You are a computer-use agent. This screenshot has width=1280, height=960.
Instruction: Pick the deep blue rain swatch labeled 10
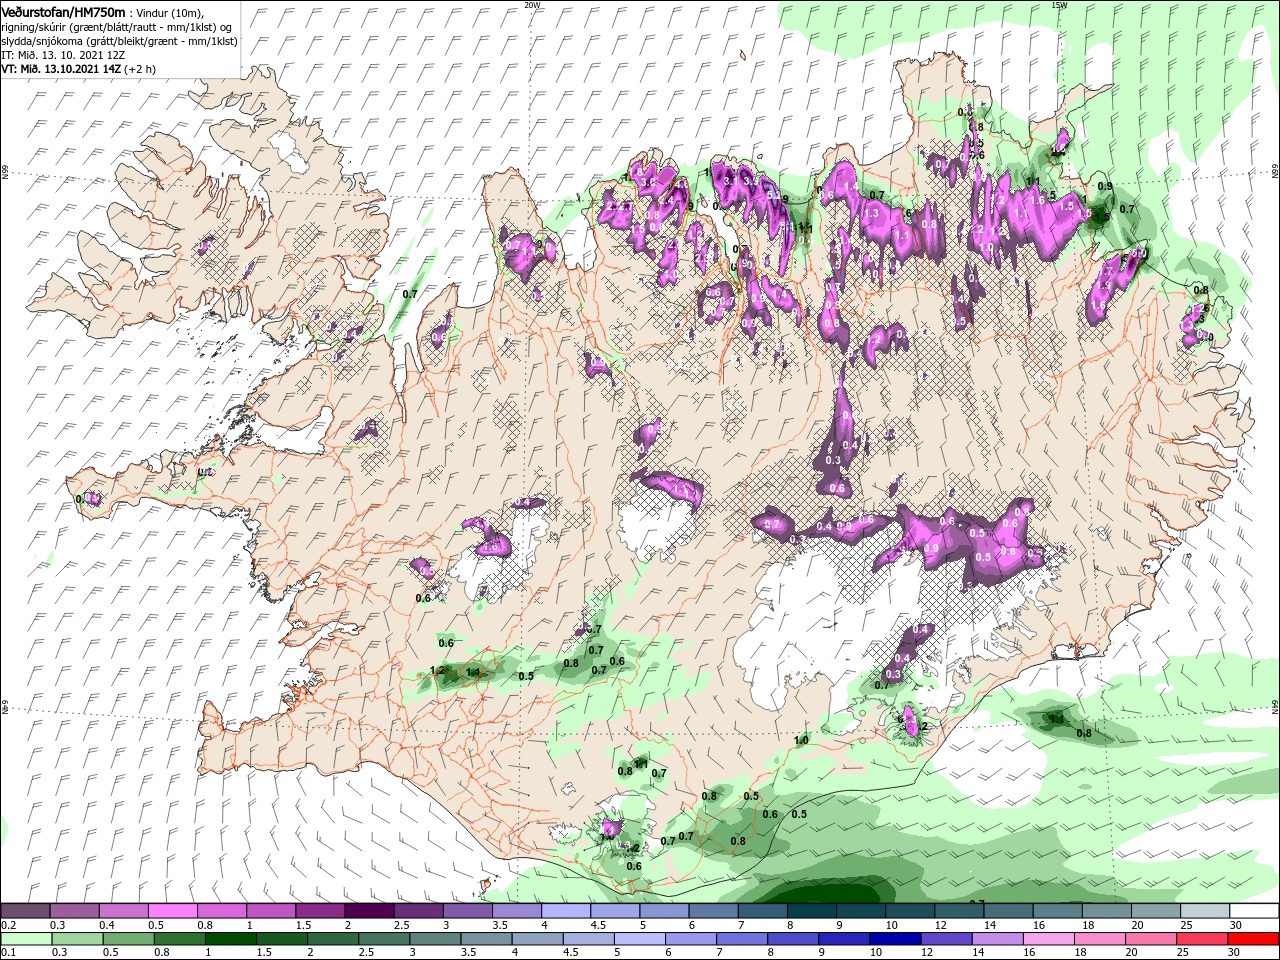894,939
